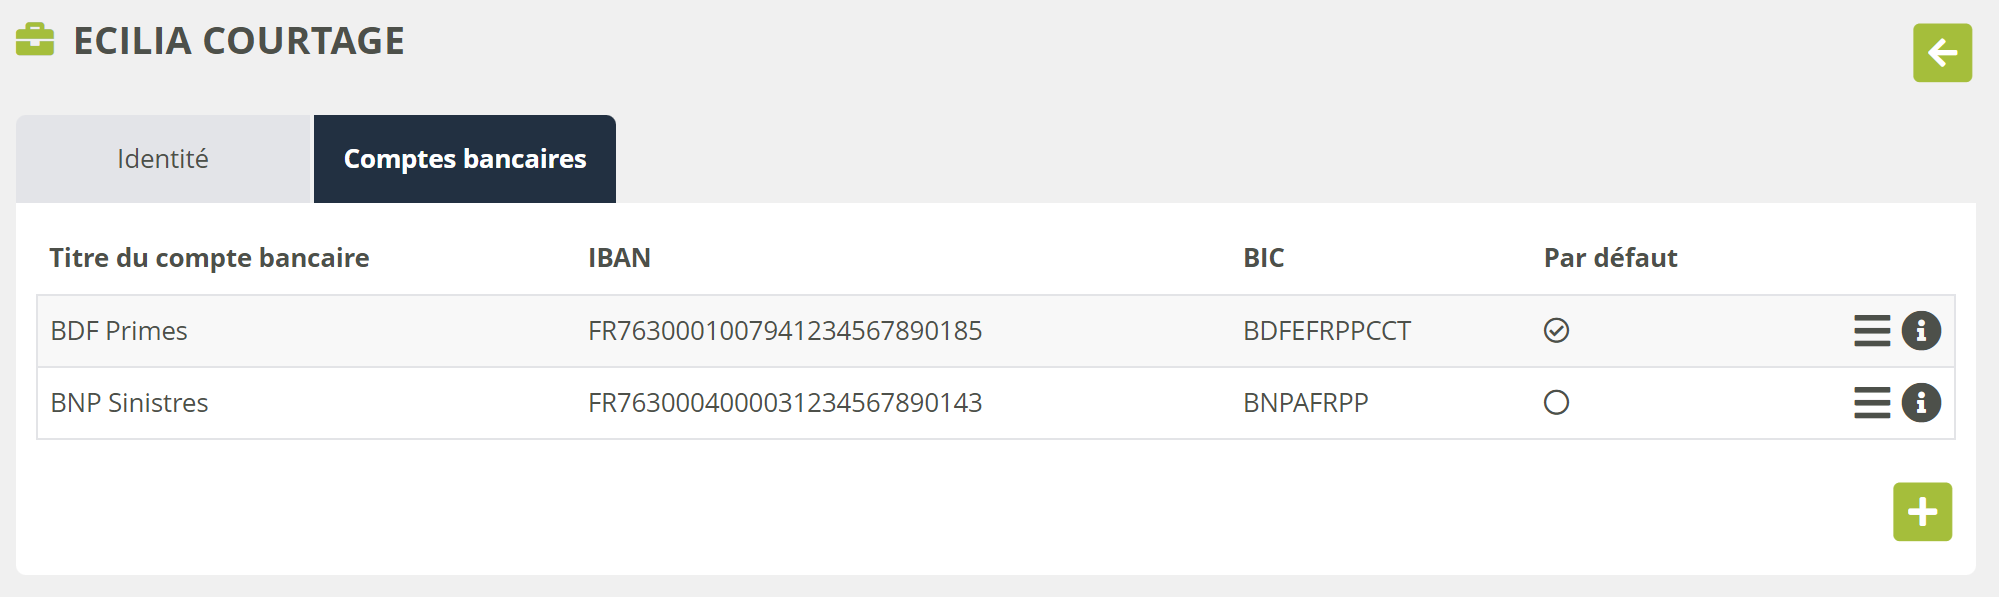Click the green plus add account button
Viewport: 1999px width, 597px height.
(1922, 512)
